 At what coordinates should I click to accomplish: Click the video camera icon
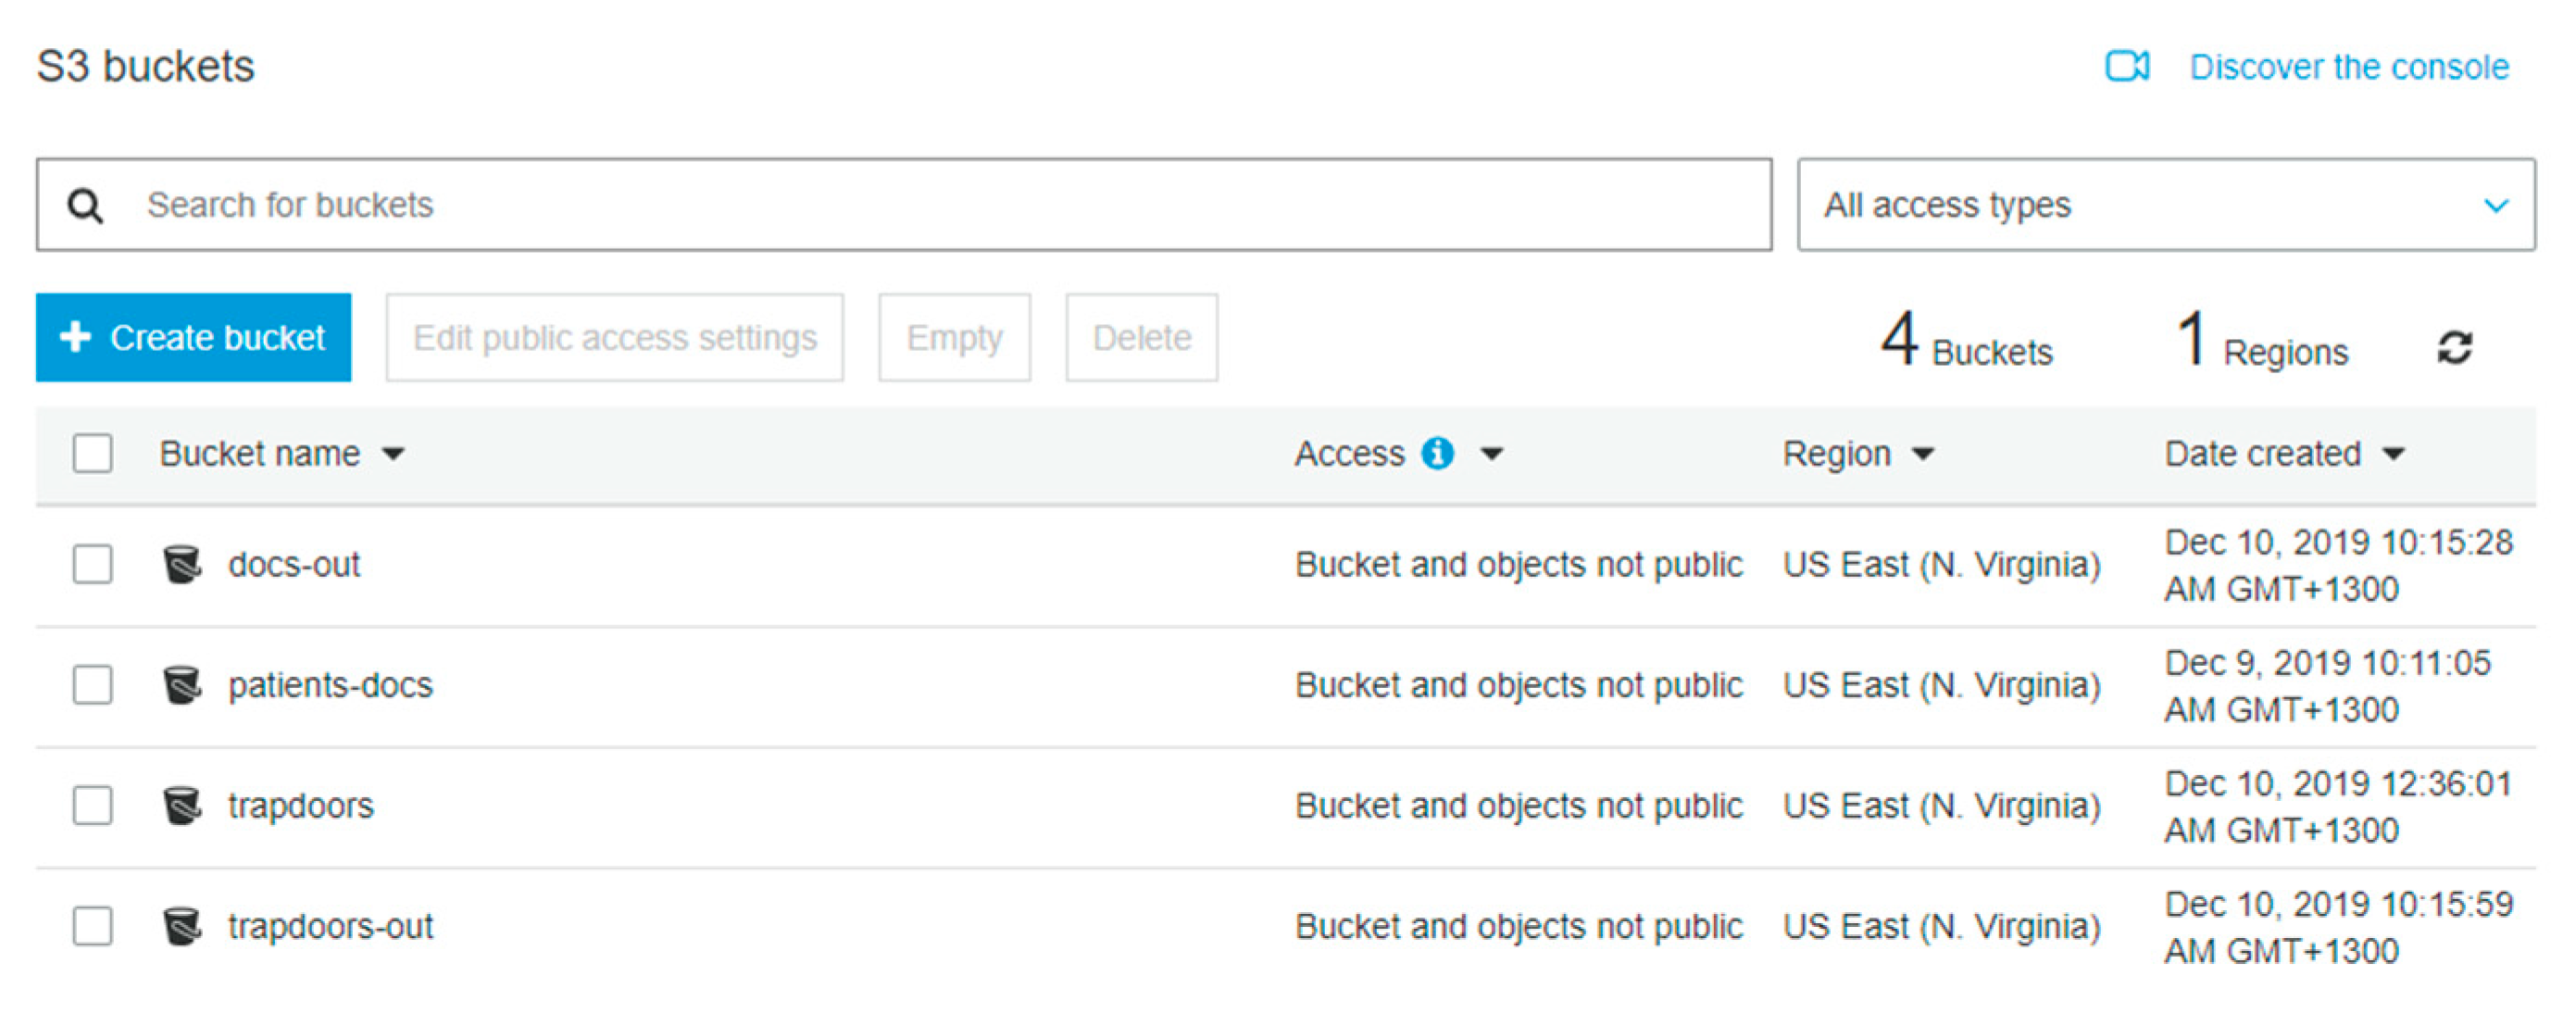(x=2126, y=66)
